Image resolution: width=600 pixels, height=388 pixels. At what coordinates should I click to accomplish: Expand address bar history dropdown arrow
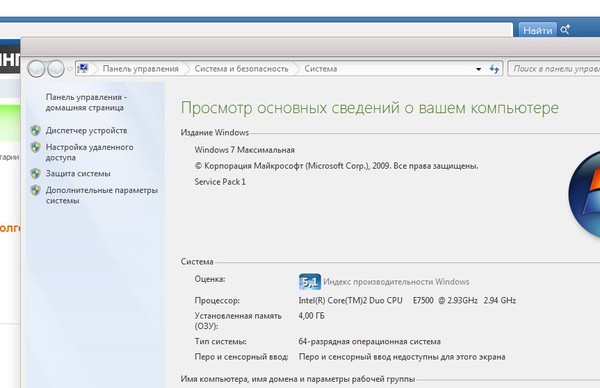[x=478, y=69]
